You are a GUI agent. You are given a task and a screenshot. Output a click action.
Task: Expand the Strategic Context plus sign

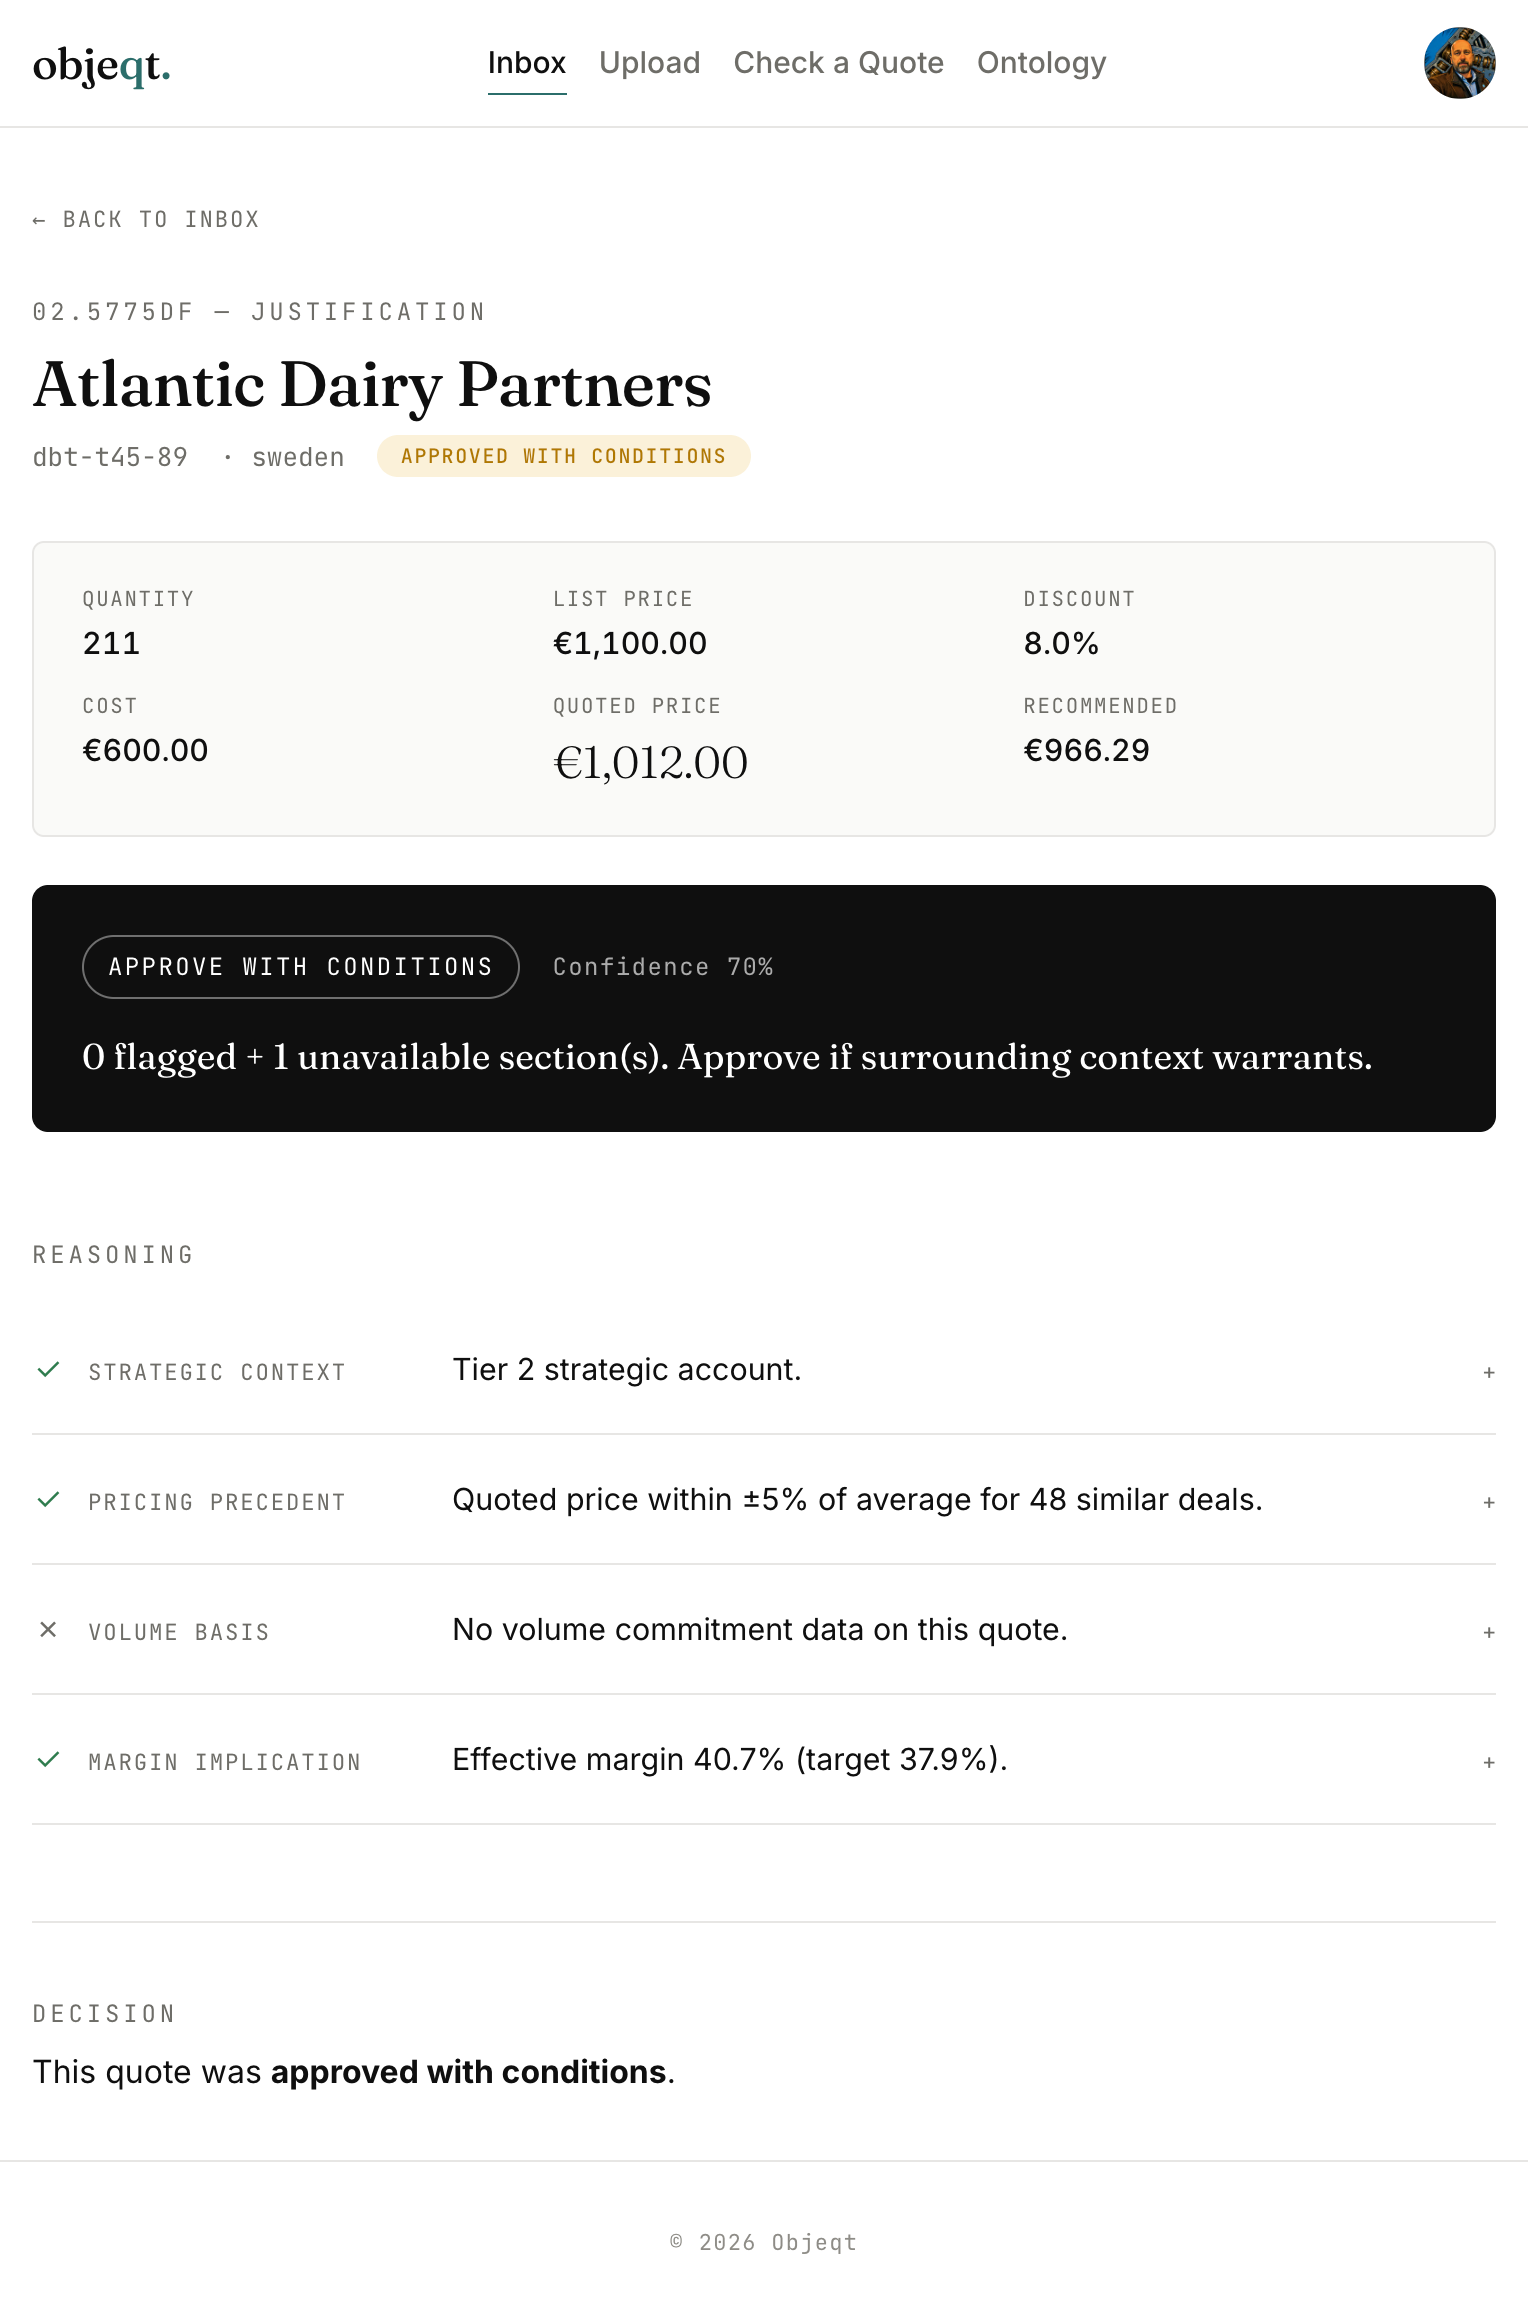click(x=1489, y=1373)
